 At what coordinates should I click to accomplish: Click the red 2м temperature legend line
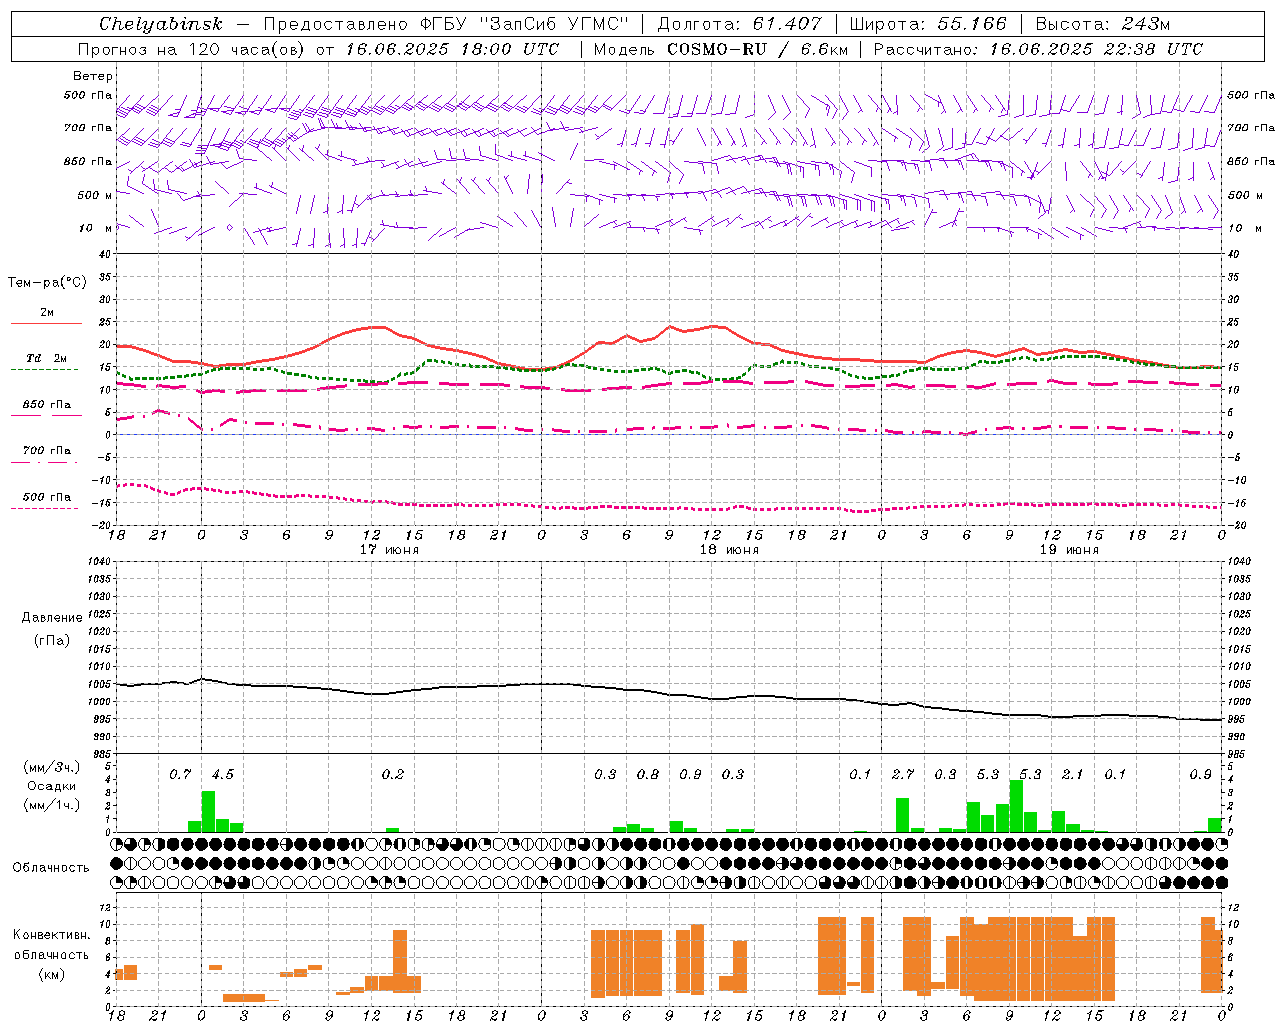pyautogui.click(x=46, y=324)
